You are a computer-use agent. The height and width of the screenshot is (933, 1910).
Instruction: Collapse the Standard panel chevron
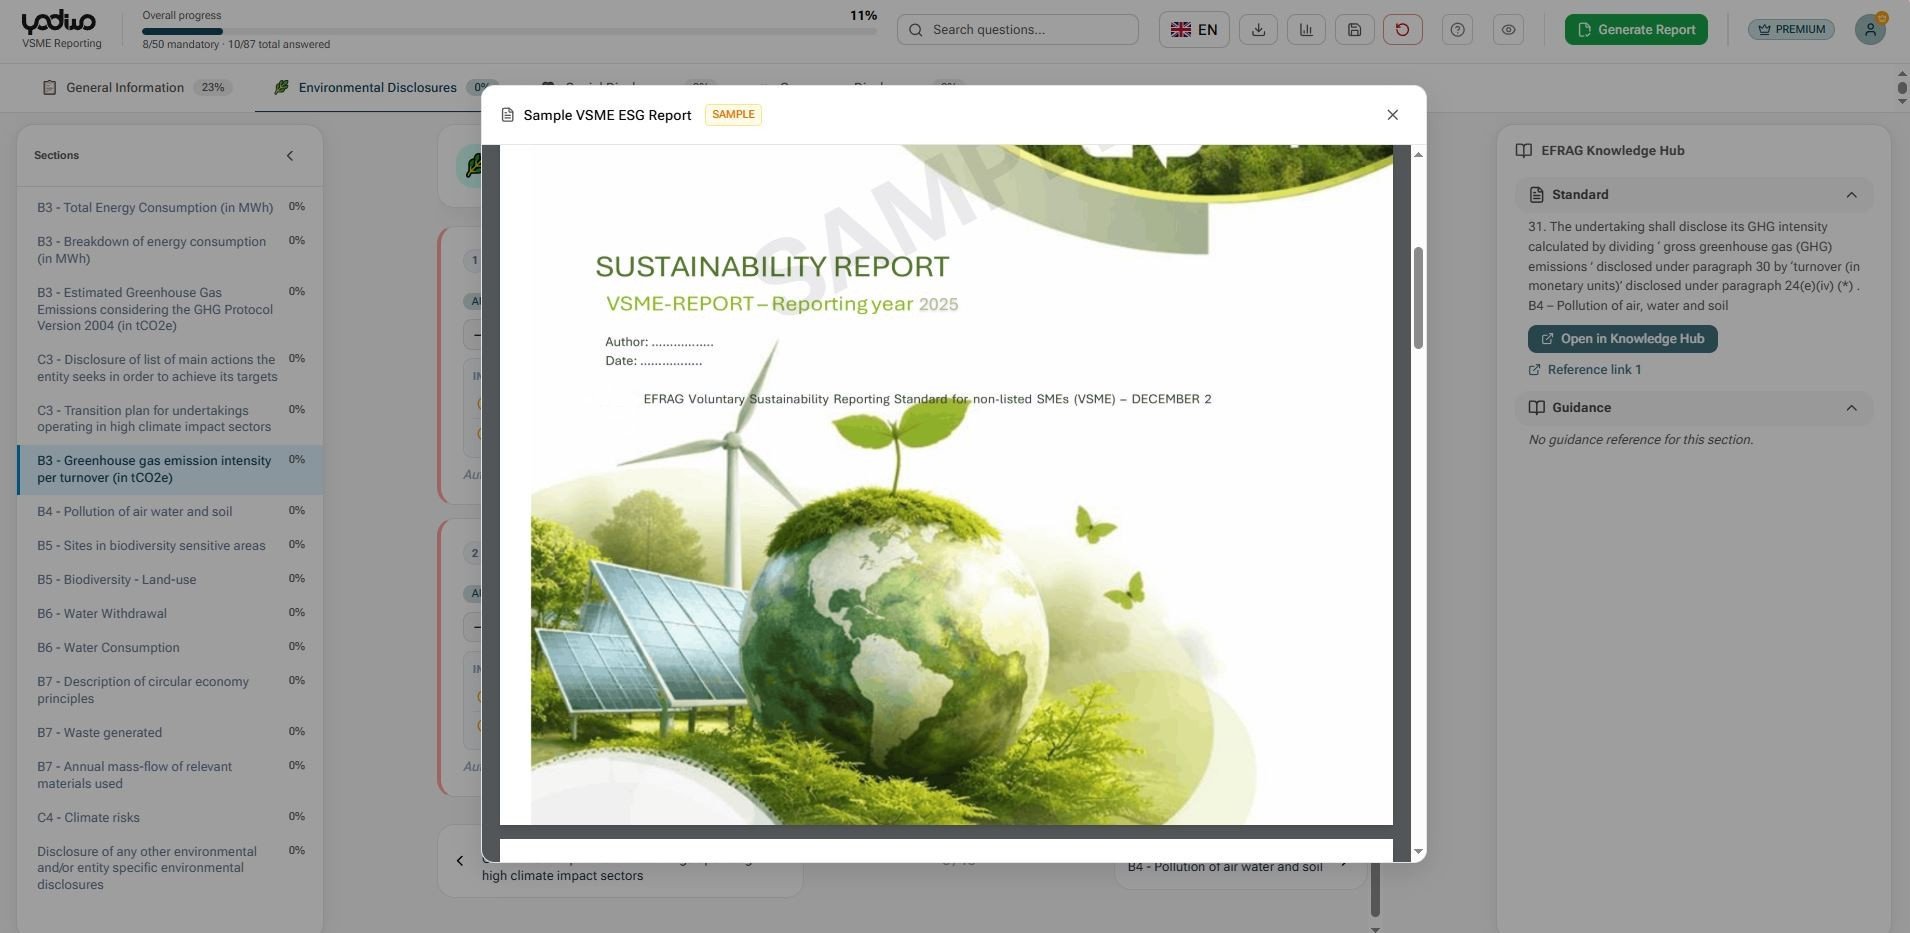pyautogui.click(x=1851, y=195)
